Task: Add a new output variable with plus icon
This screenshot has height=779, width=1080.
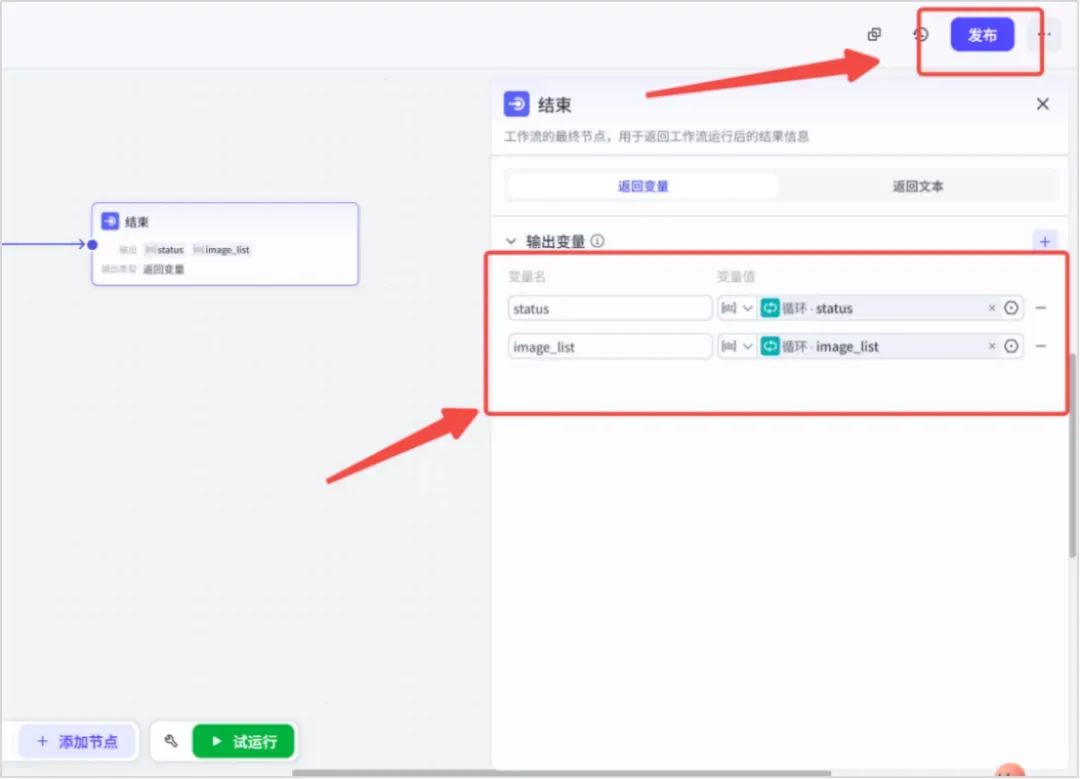Action: (x=1044, y=241)
